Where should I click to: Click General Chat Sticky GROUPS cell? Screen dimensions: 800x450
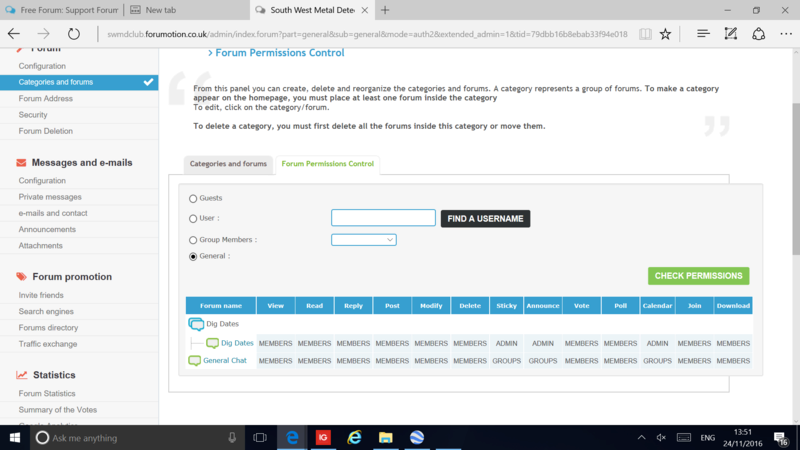[x=507, y=361]
